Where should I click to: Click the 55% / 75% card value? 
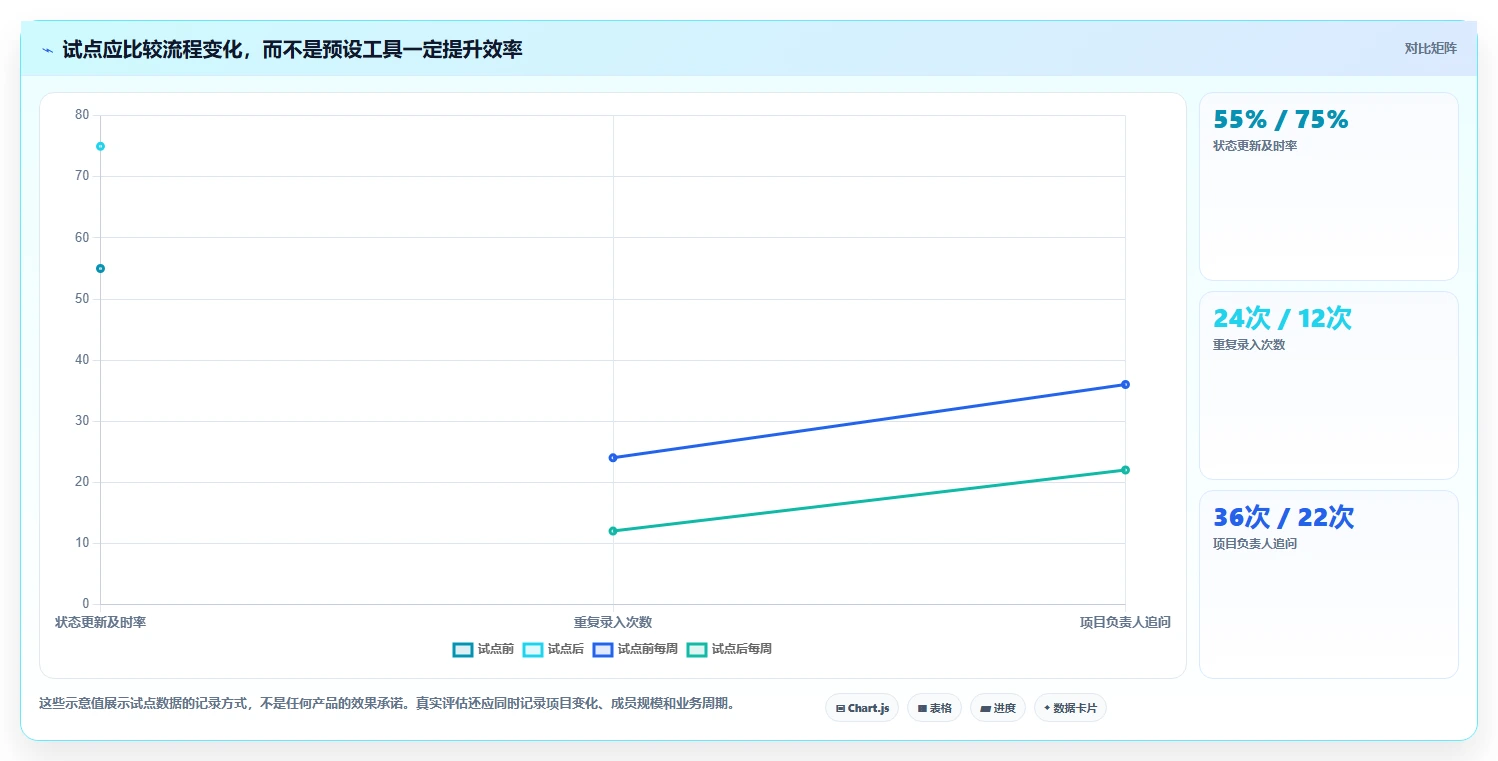click(x=1281, y=119)
